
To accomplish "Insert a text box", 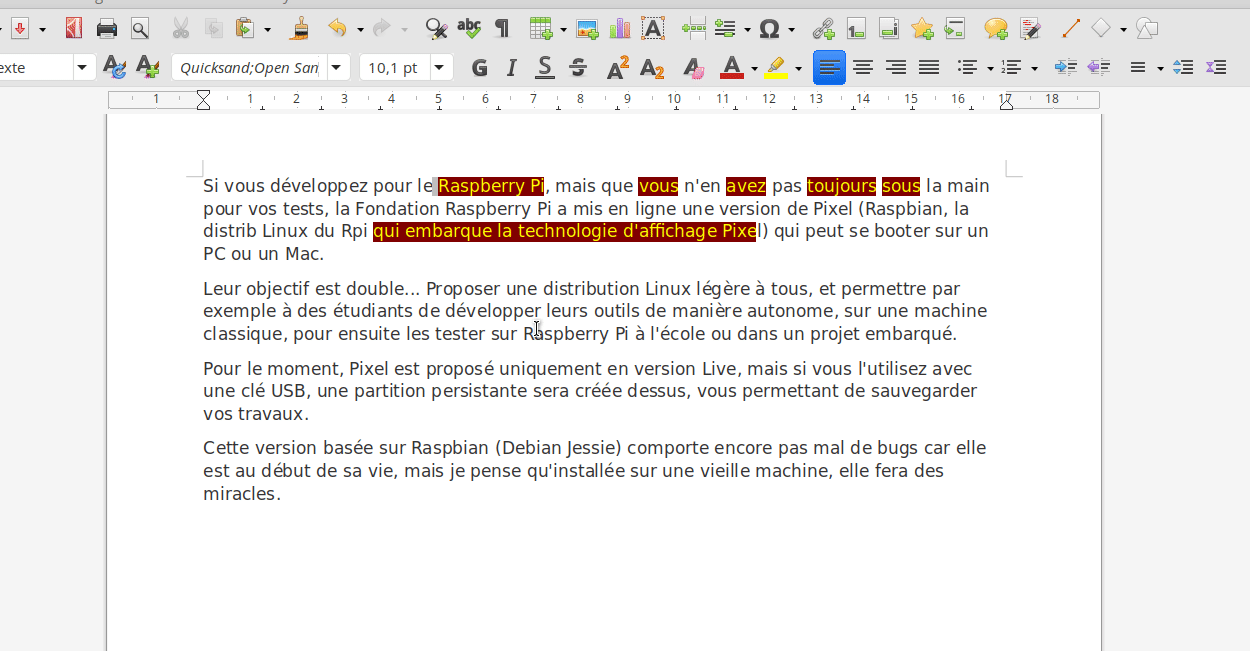I will point(653,29).
